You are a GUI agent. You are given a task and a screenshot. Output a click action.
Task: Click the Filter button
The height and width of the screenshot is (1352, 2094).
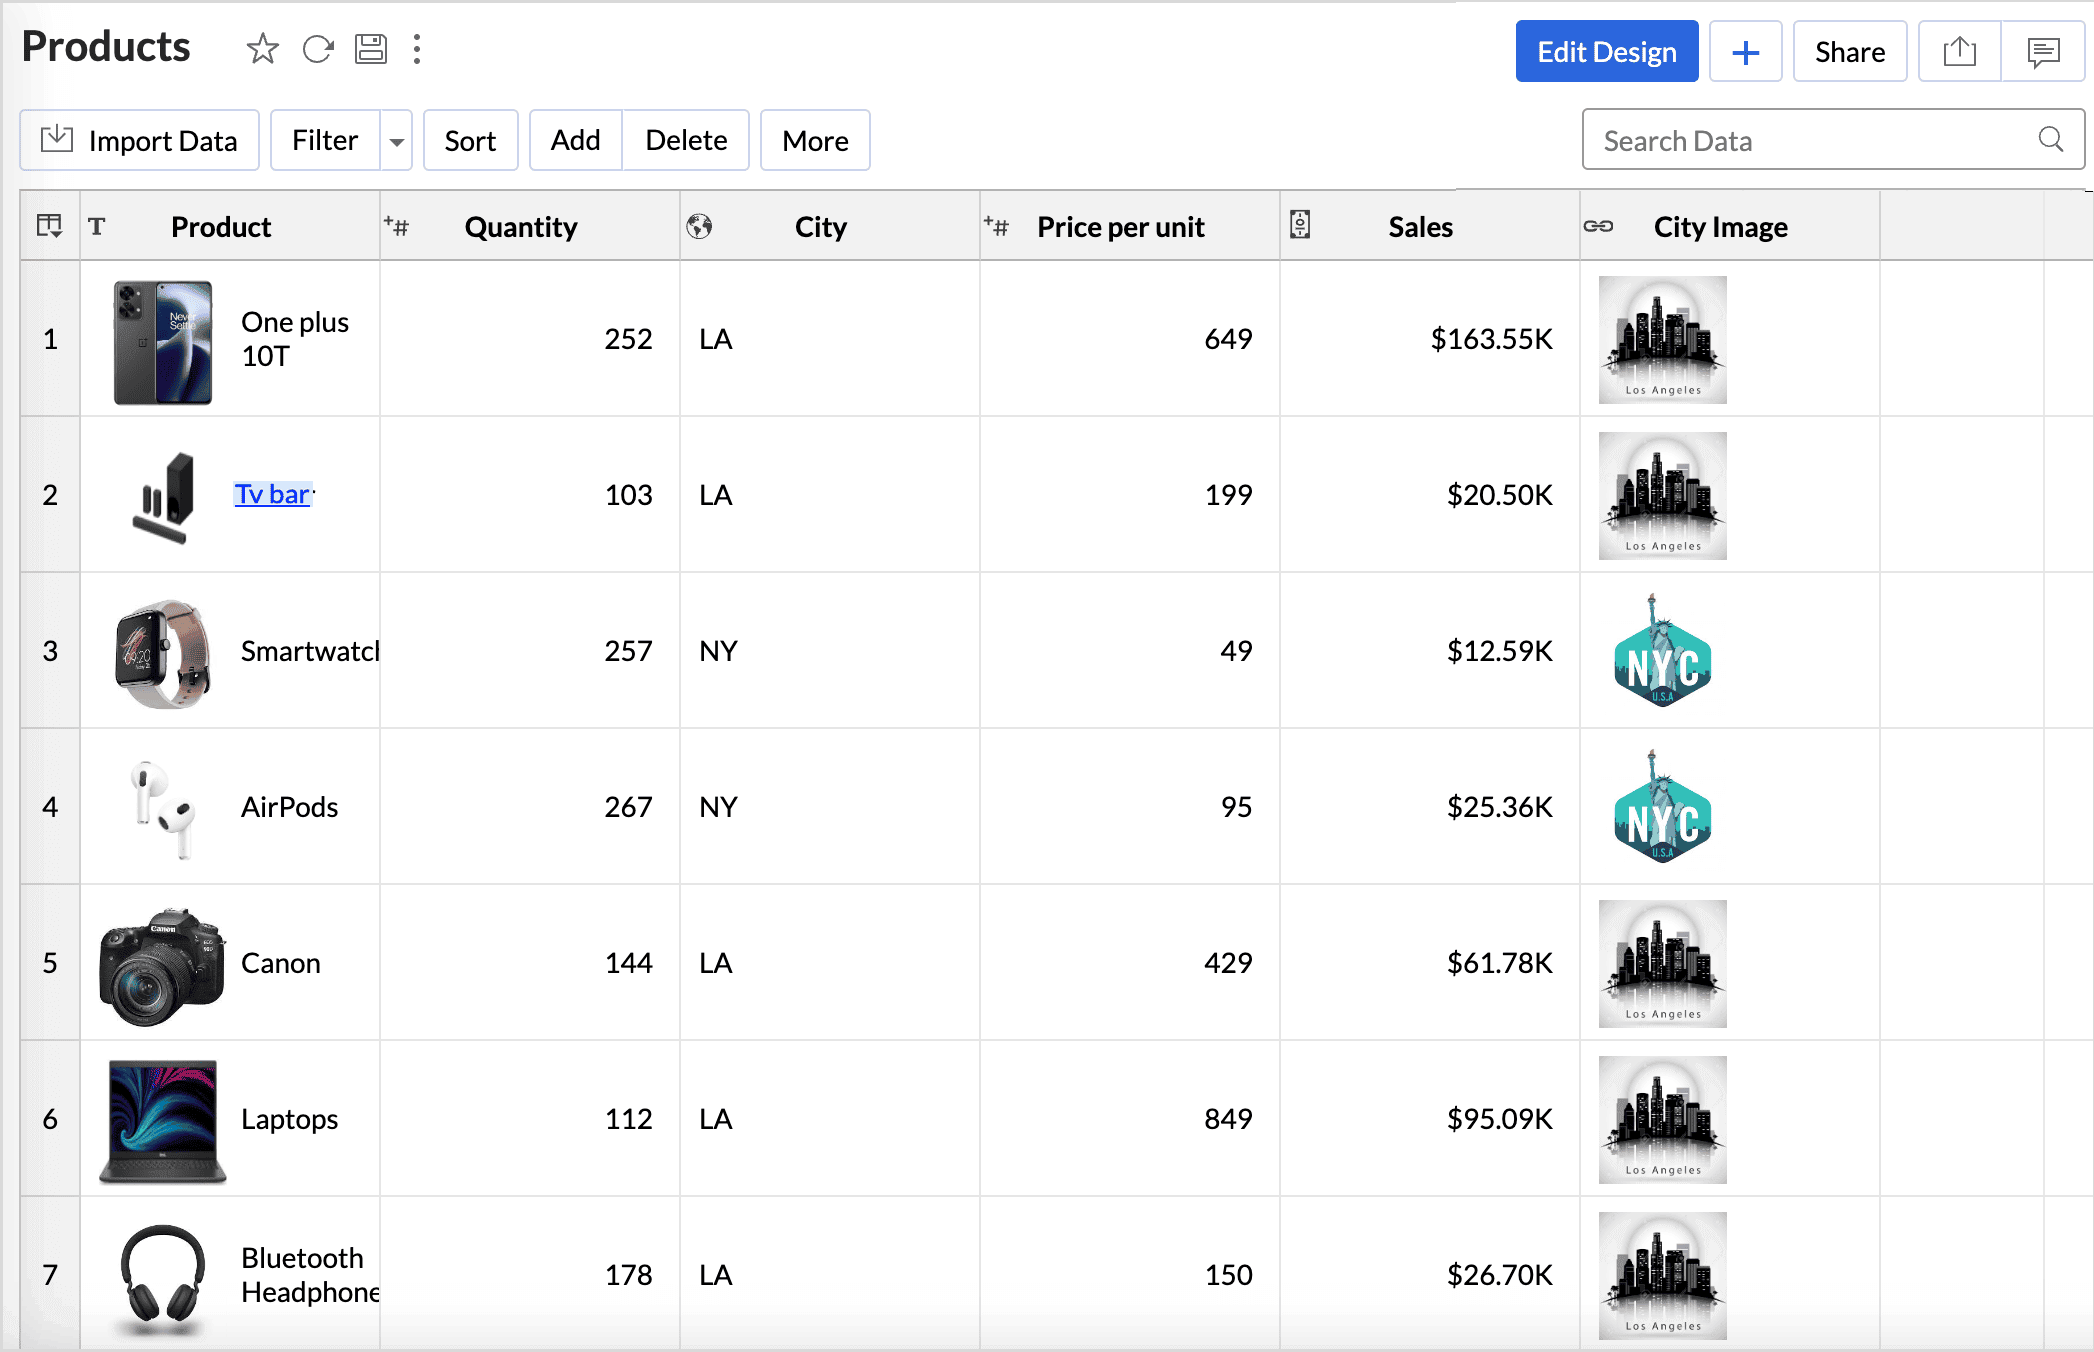point(325,140)
